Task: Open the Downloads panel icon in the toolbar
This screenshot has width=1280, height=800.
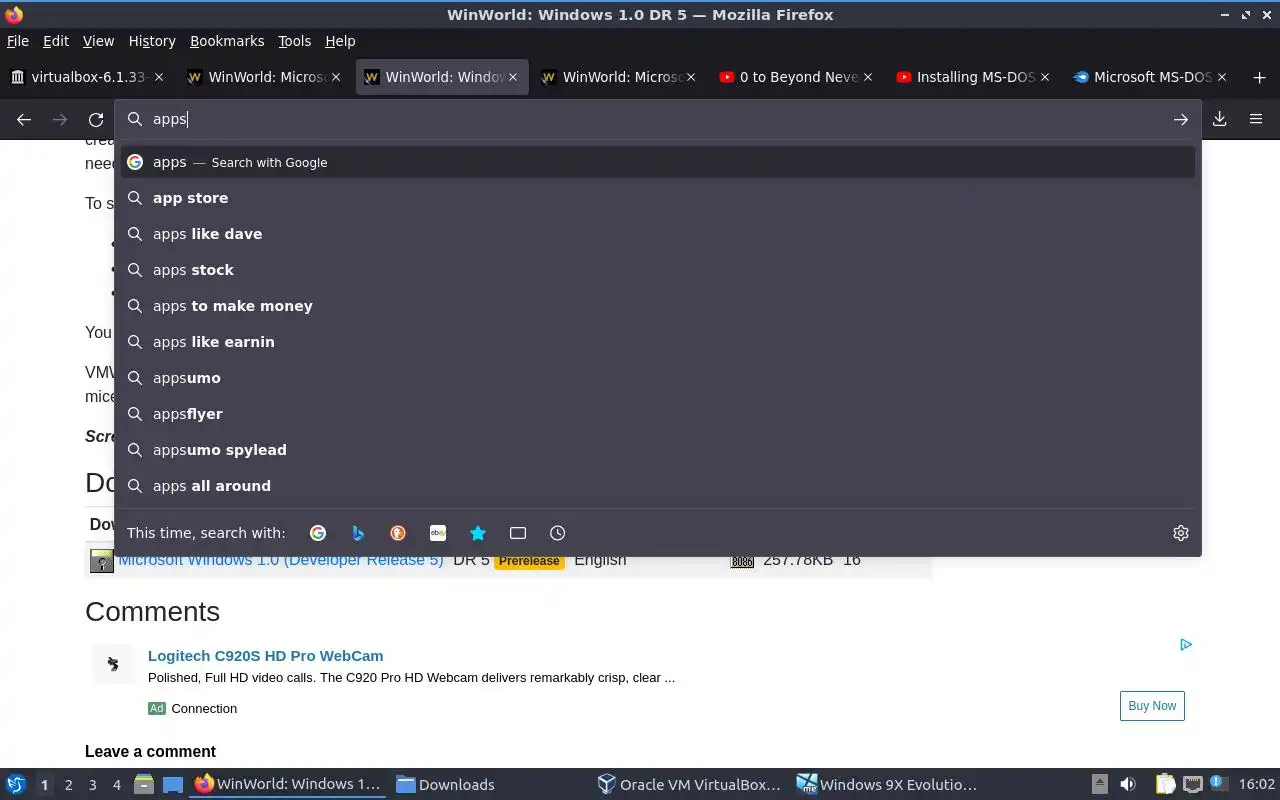Action: tap(1220, 119)
